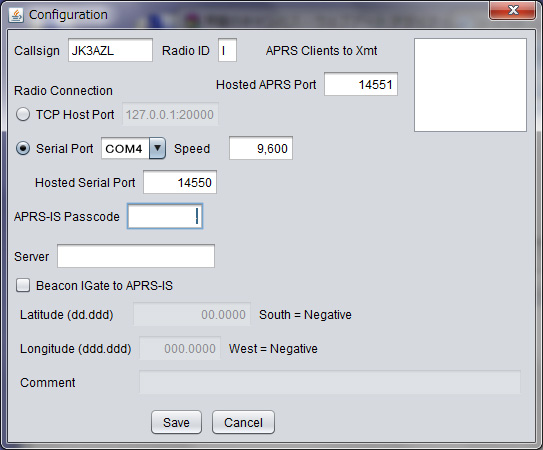This screenshot has width=543, height=450.
Task: Focus the Callsign field containing JK3AZL
Action: (x=110, y=50)
